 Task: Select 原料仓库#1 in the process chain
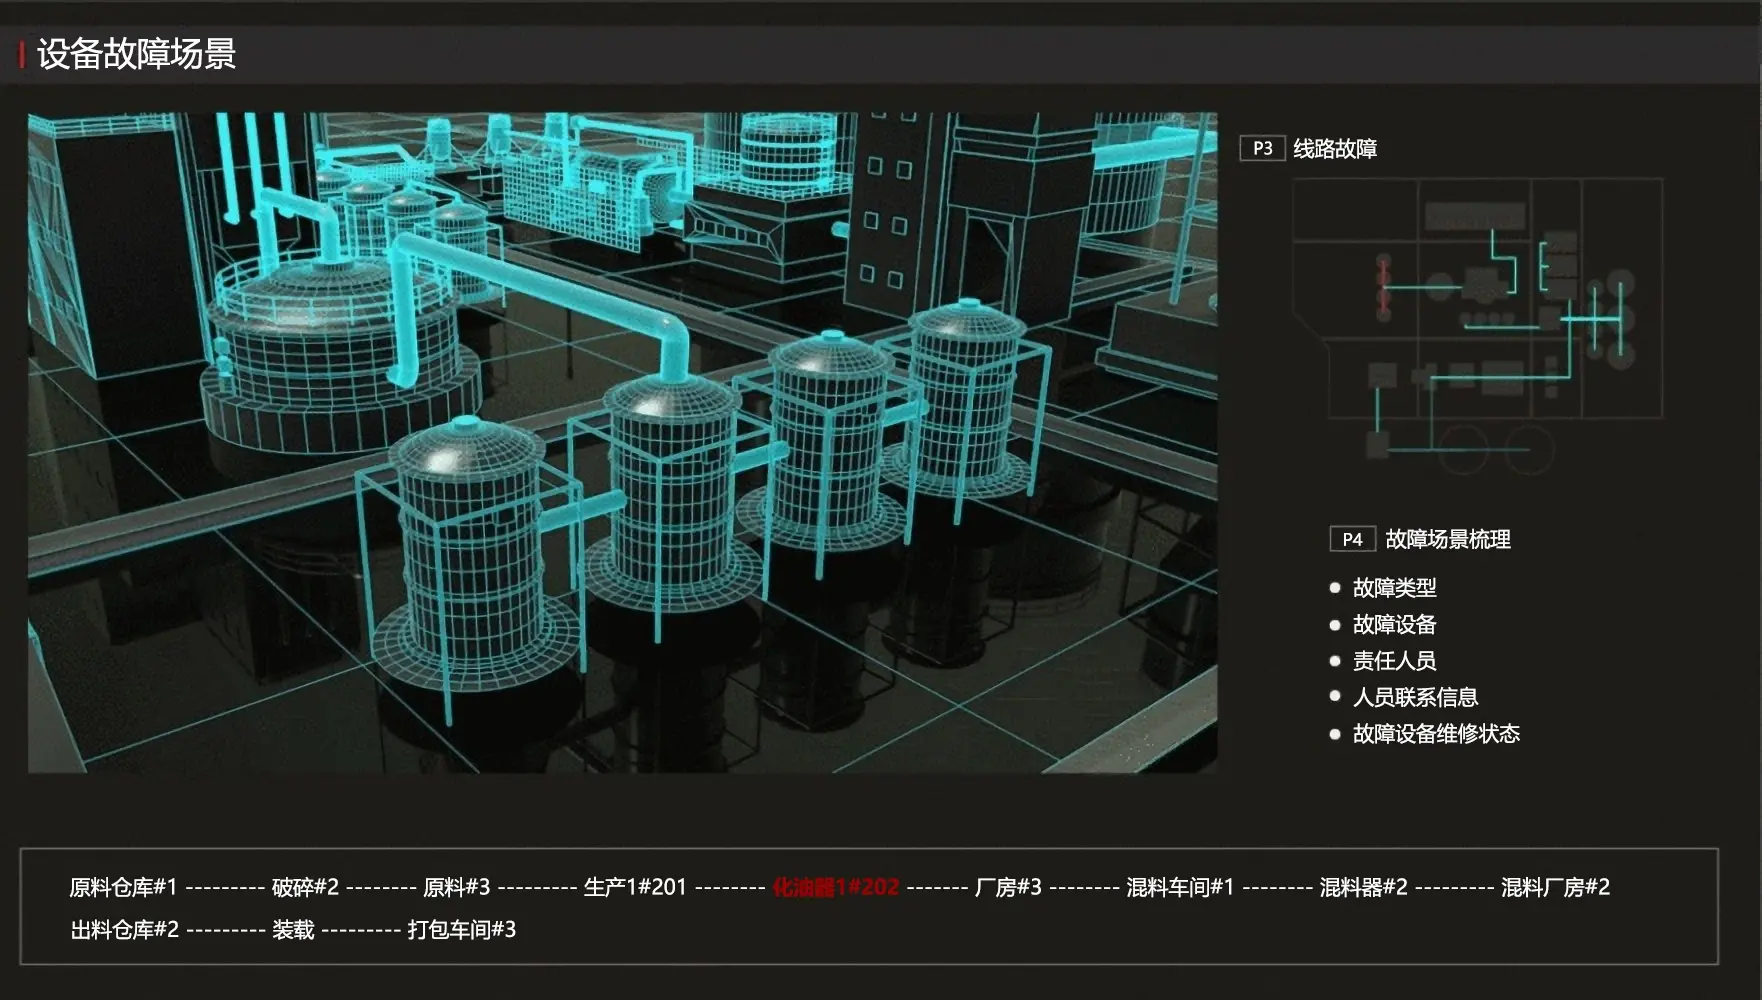click(123, 887)
